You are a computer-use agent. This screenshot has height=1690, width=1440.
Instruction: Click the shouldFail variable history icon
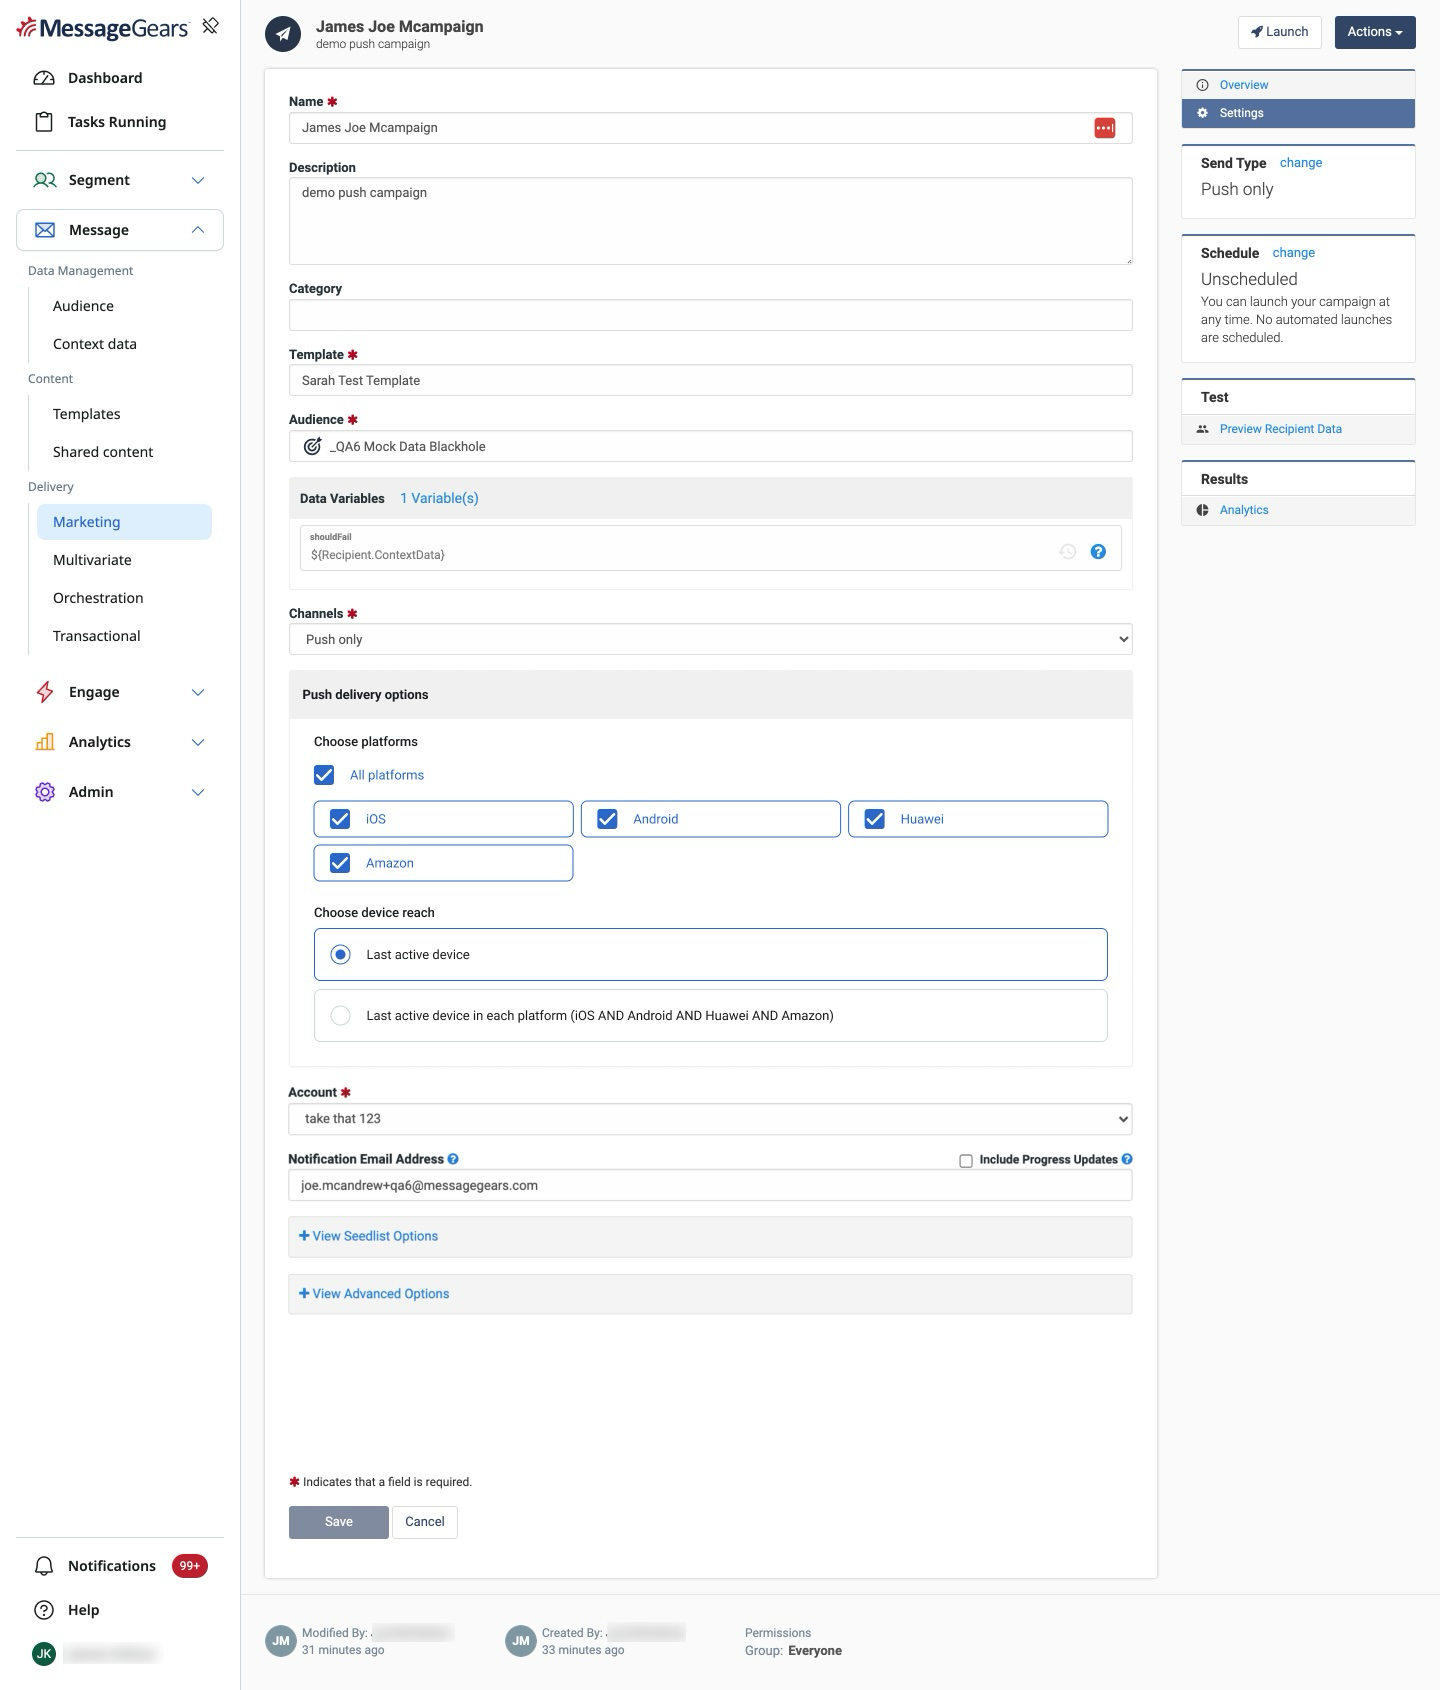pos(1068,551)
